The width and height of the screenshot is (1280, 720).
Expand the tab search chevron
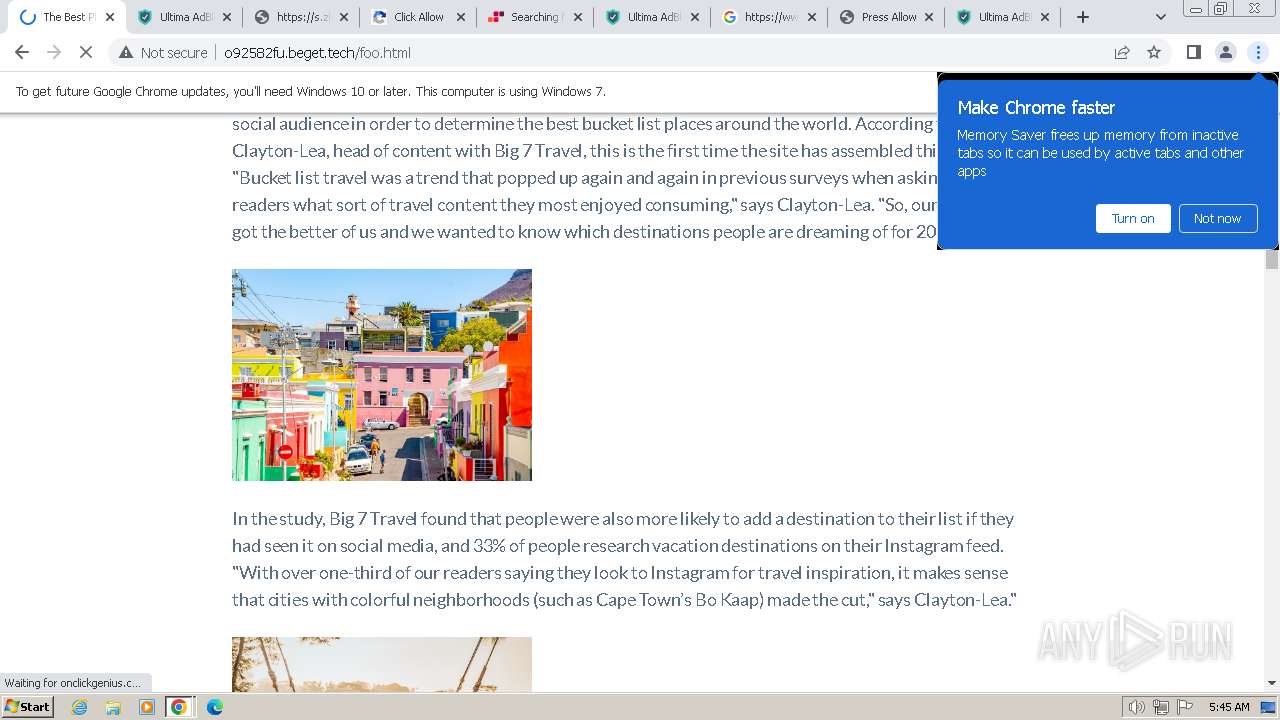pyautogui.click(x=1160, y=17)
